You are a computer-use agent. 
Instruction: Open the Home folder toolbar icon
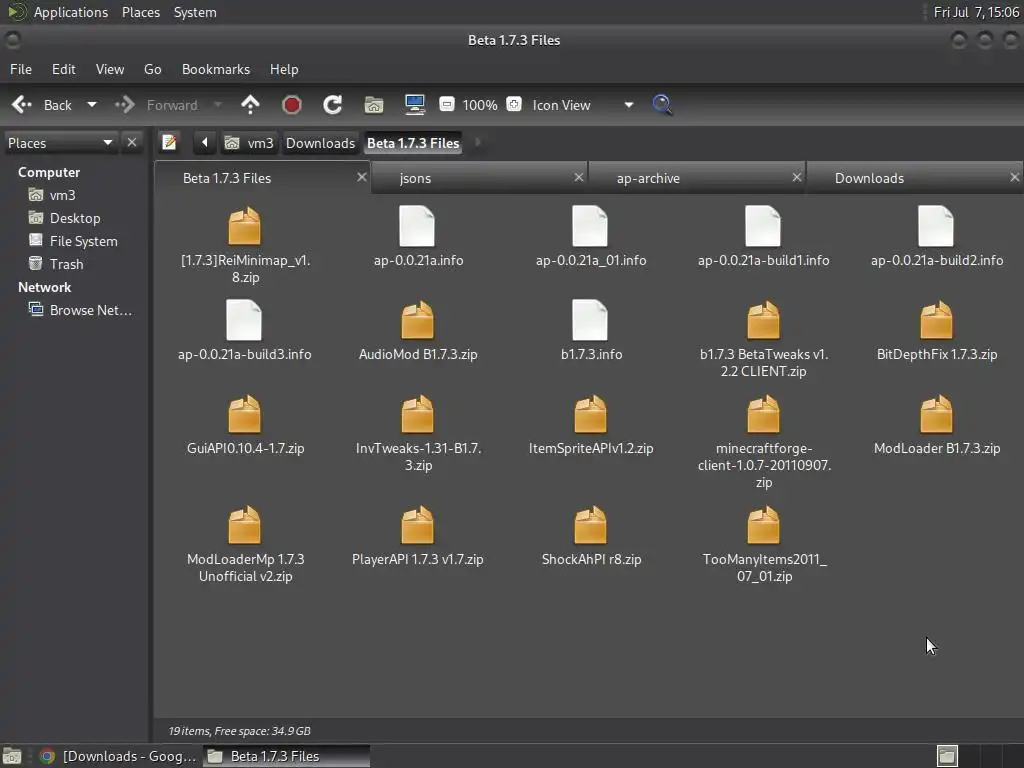[374, 104]
